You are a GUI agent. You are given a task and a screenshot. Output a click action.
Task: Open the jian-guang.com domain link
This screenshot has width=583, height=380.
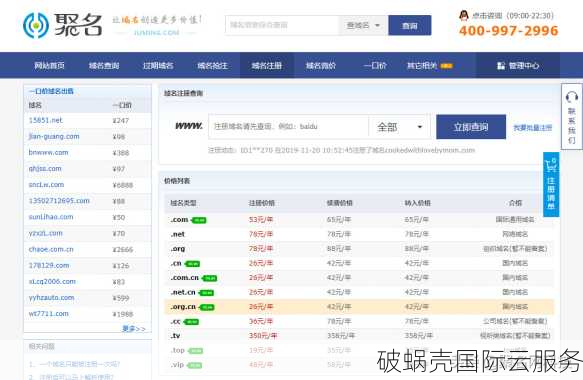[x=54, y=136]
